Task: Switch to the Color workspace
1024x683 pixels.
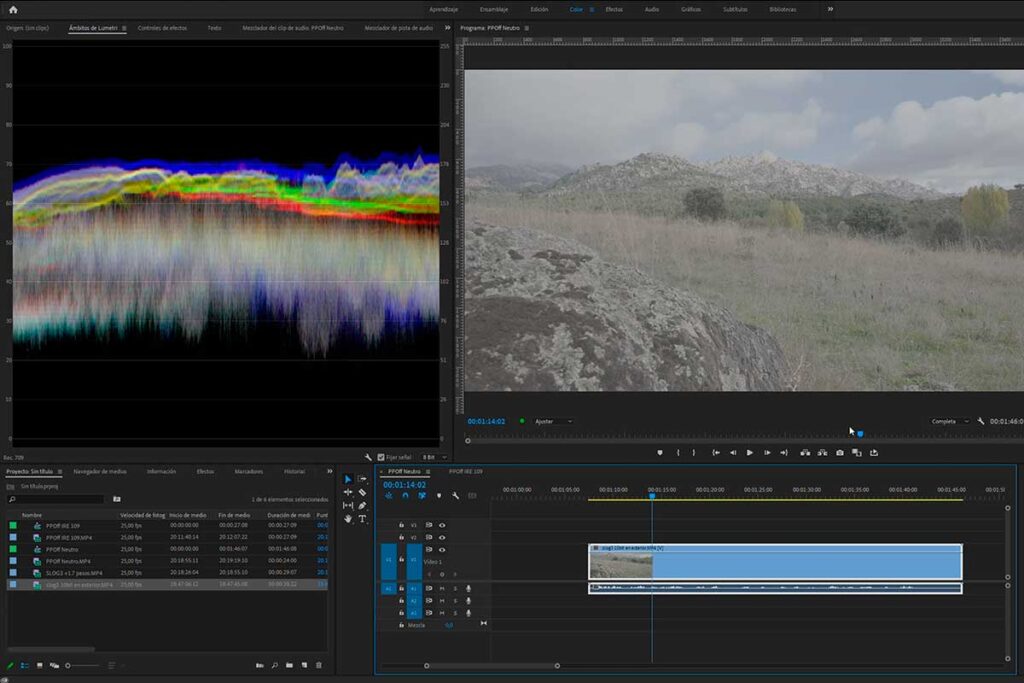Action: coord(577,9)
